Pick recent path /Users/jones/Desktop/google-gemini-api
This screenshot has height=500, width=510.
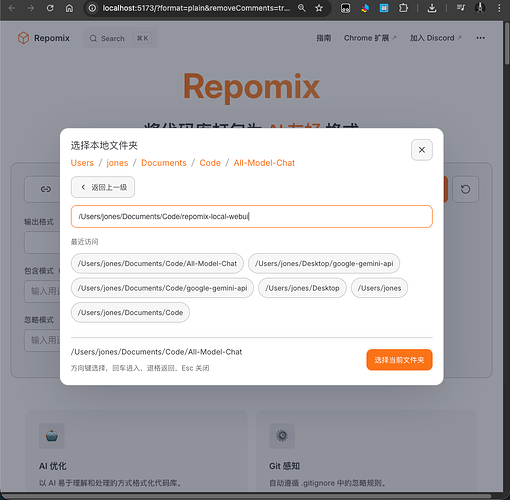324,263
